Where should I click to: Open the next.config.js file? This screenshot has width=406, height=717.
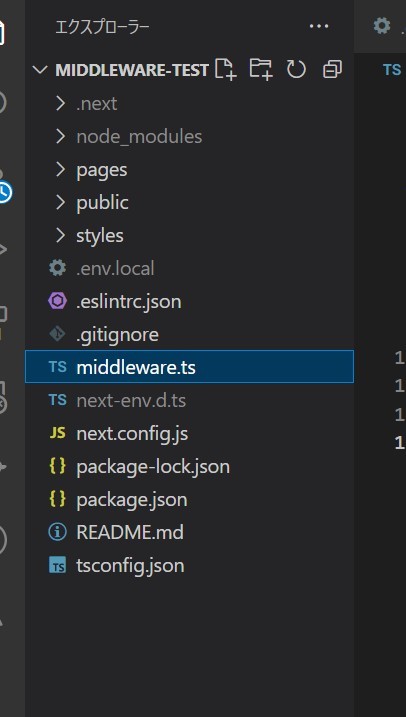point(189,433)
